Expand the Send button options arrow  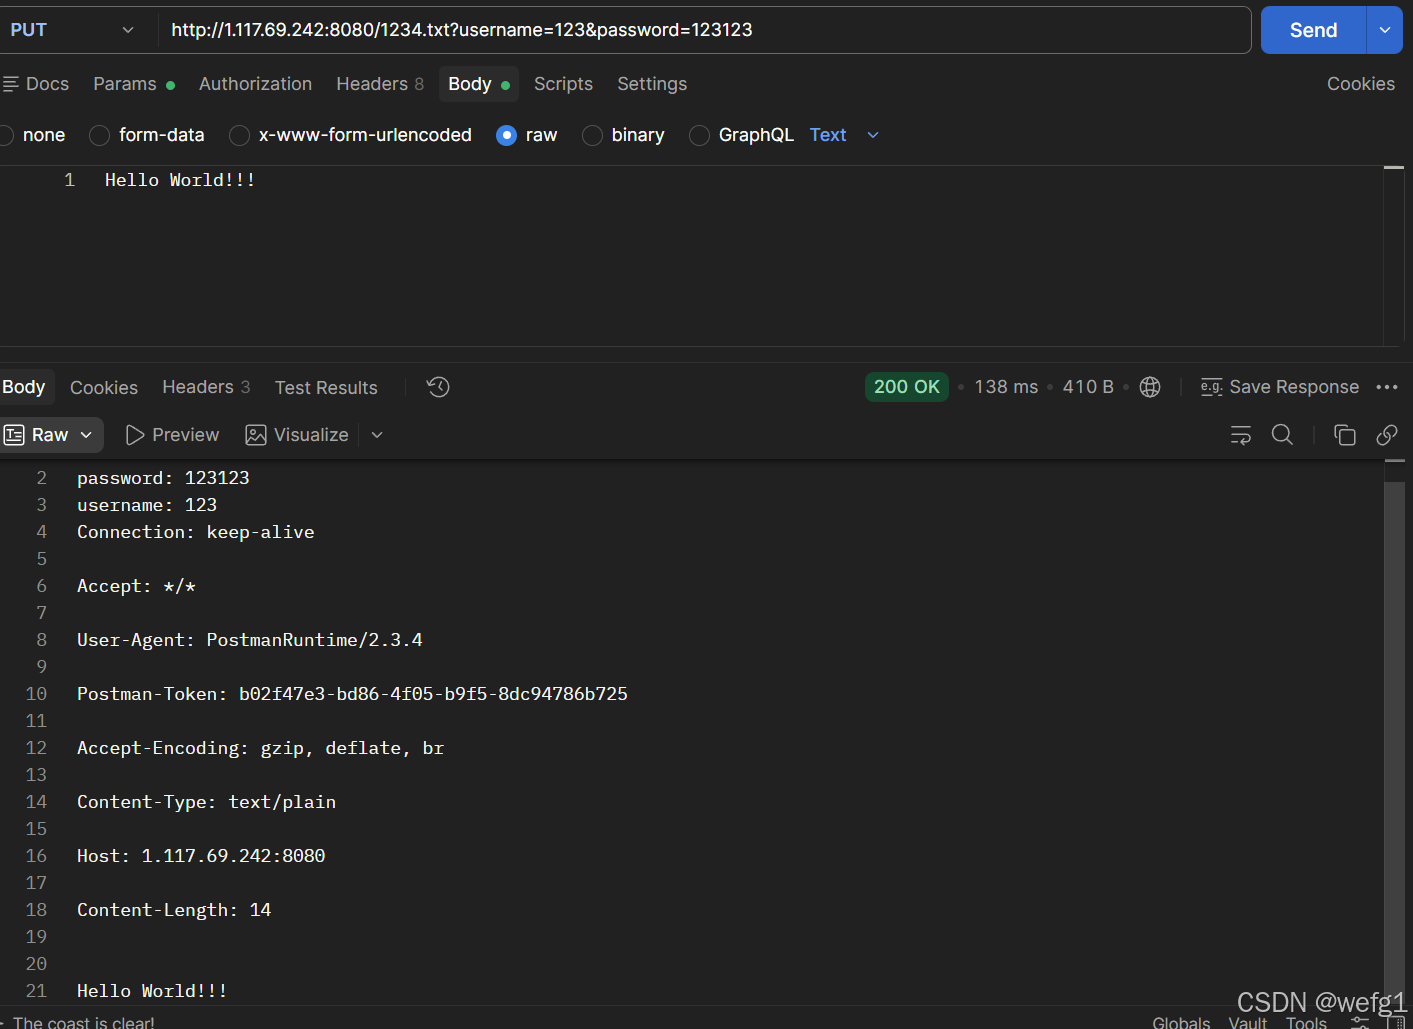(x=1384, y=30)
